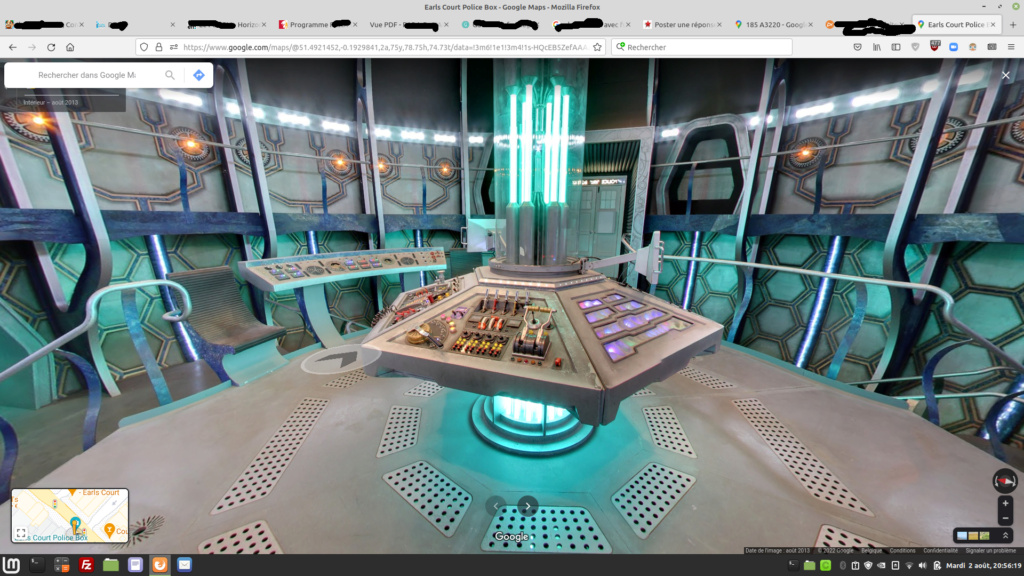
Task: Open the mail client taskbar icon
Action: coord(184,565)
